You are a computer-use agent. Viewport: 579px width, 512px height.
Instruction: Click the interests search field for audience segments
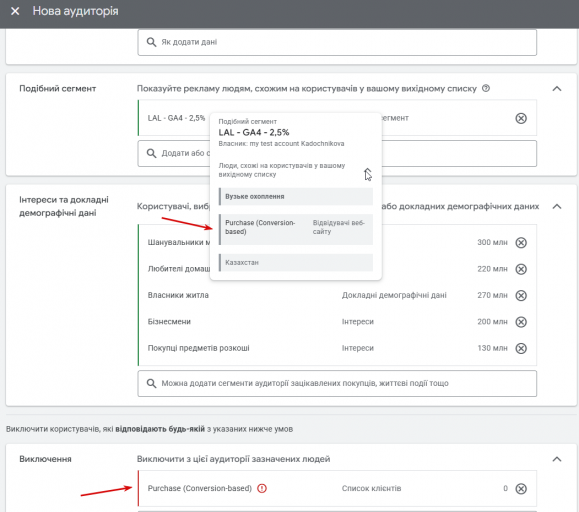coord(337,384)
